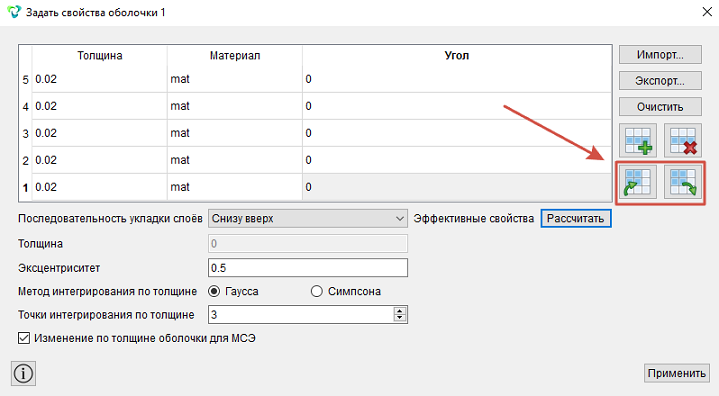Open the Снизу вверх layer sequence dropdown

[308, 219]
